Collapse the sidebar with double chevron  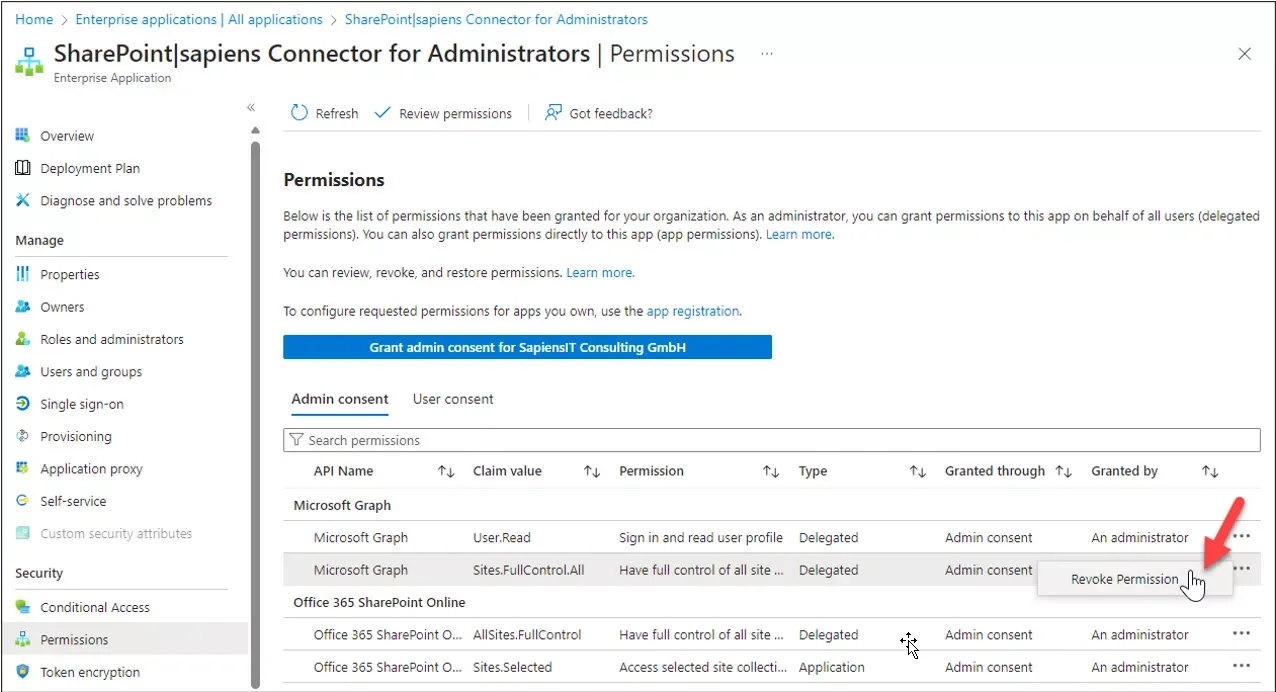click(x=251, y=108)
